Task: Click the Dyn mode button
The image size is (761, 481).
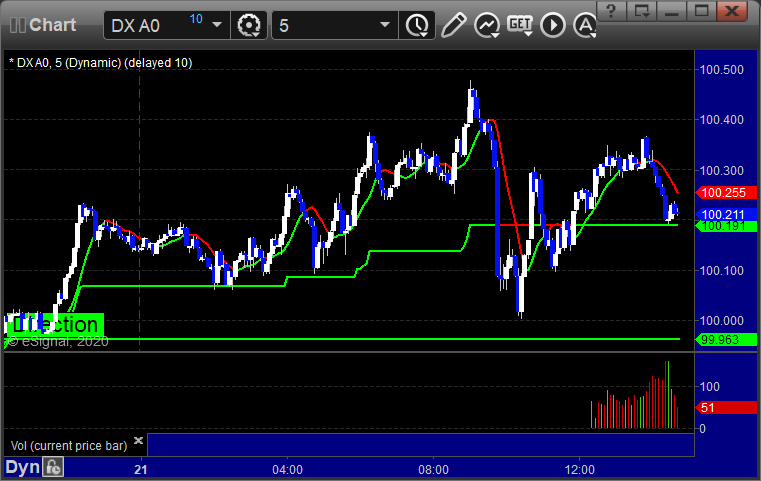Action: [23, 467]
